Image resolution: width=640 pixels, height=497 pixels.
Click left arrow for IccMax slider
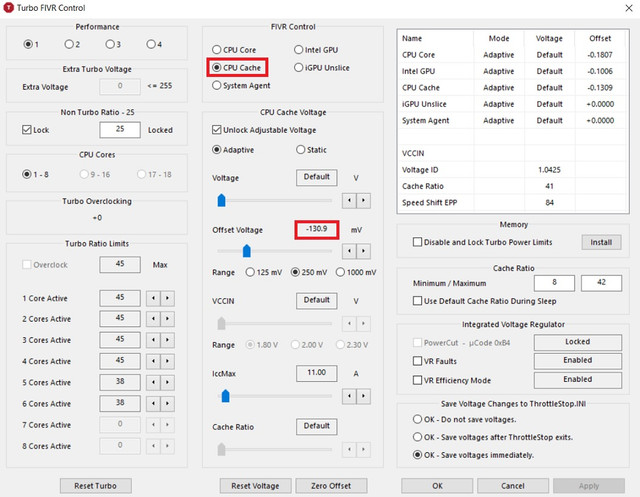[x=349, y=396]
